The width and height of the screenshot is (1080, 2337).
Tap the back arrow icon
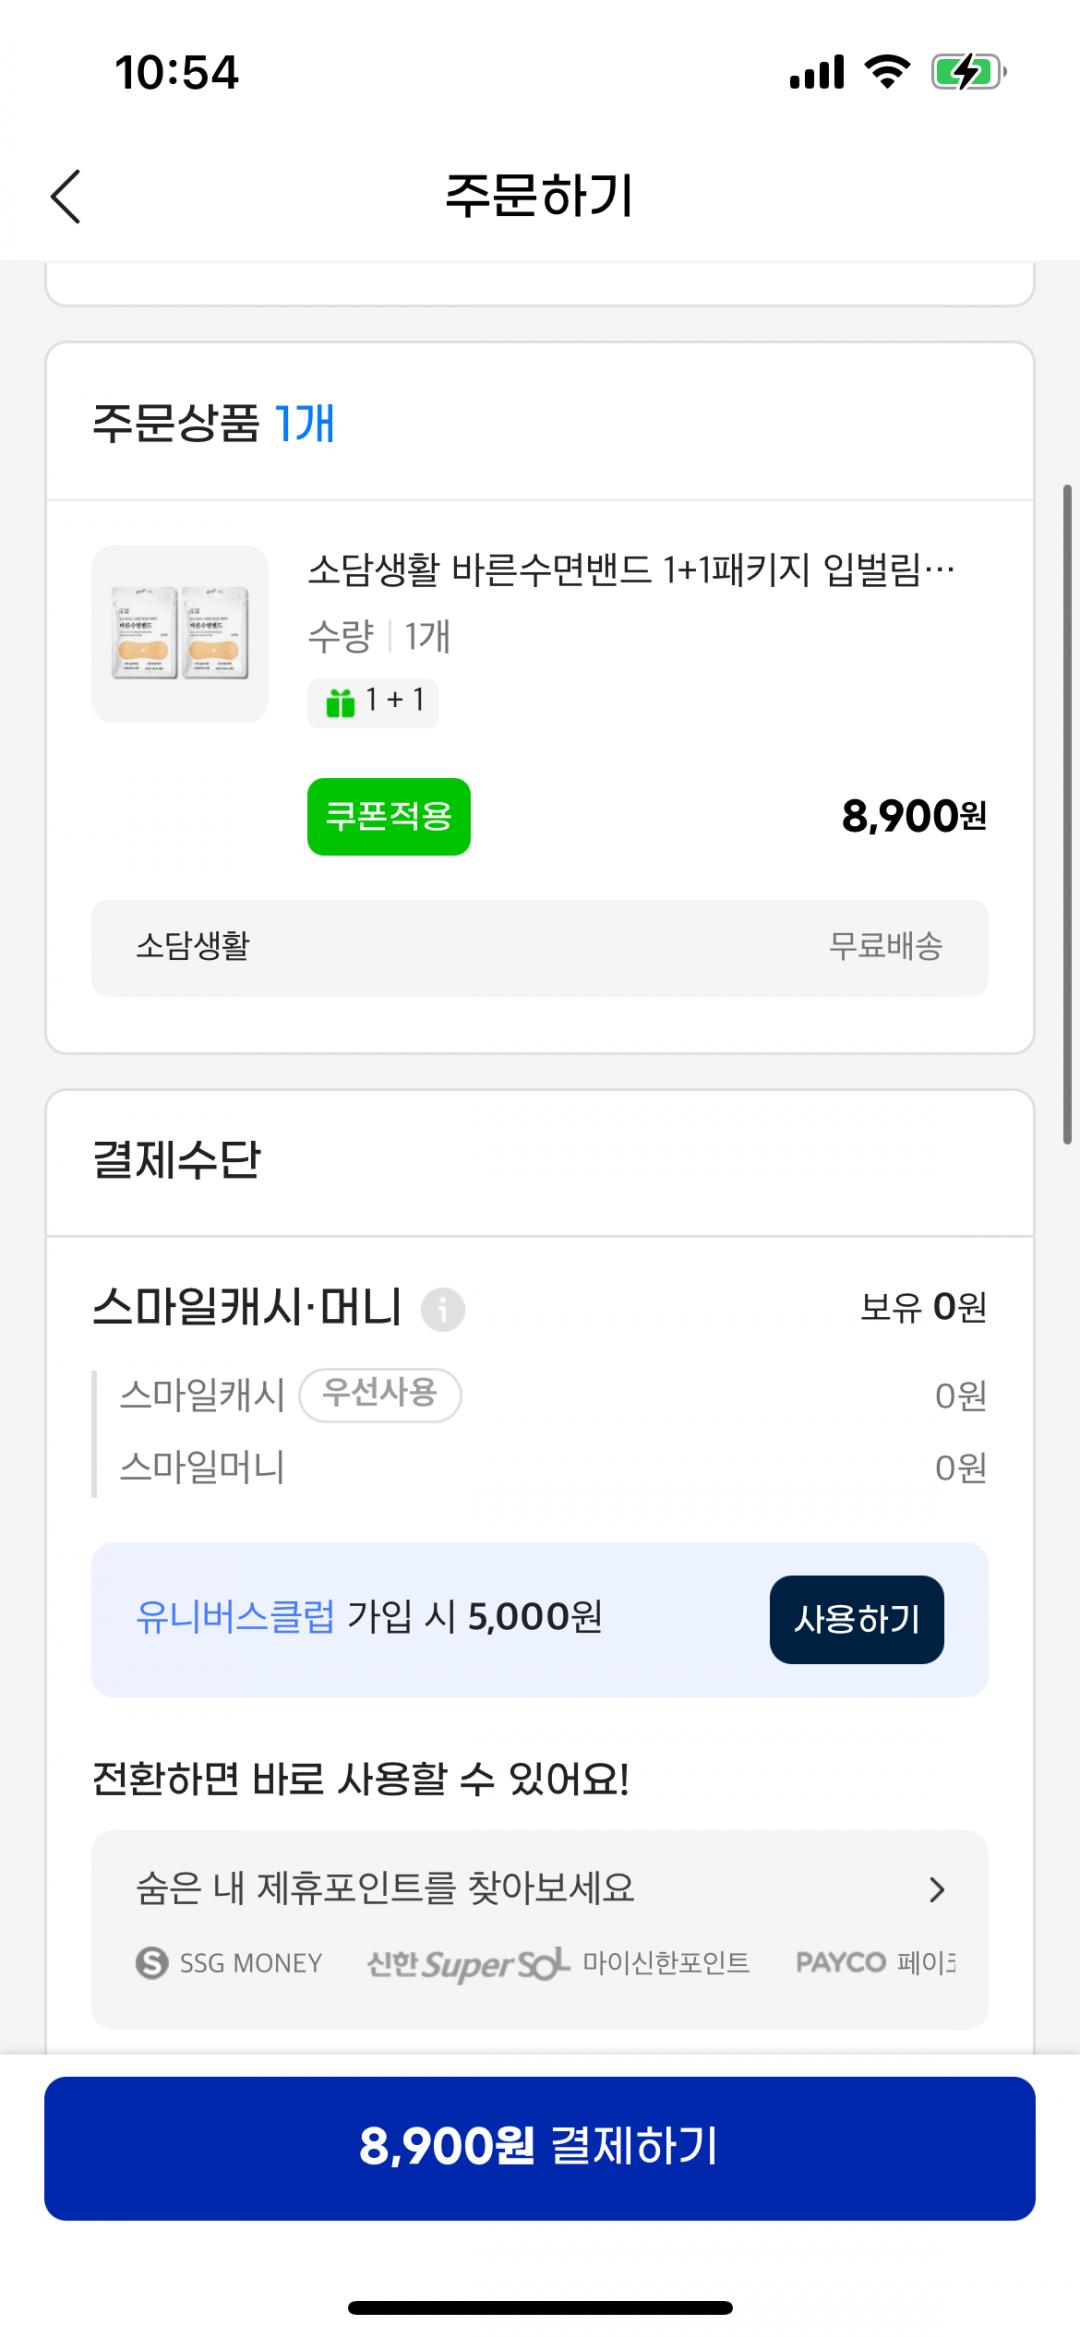(66, 196)
